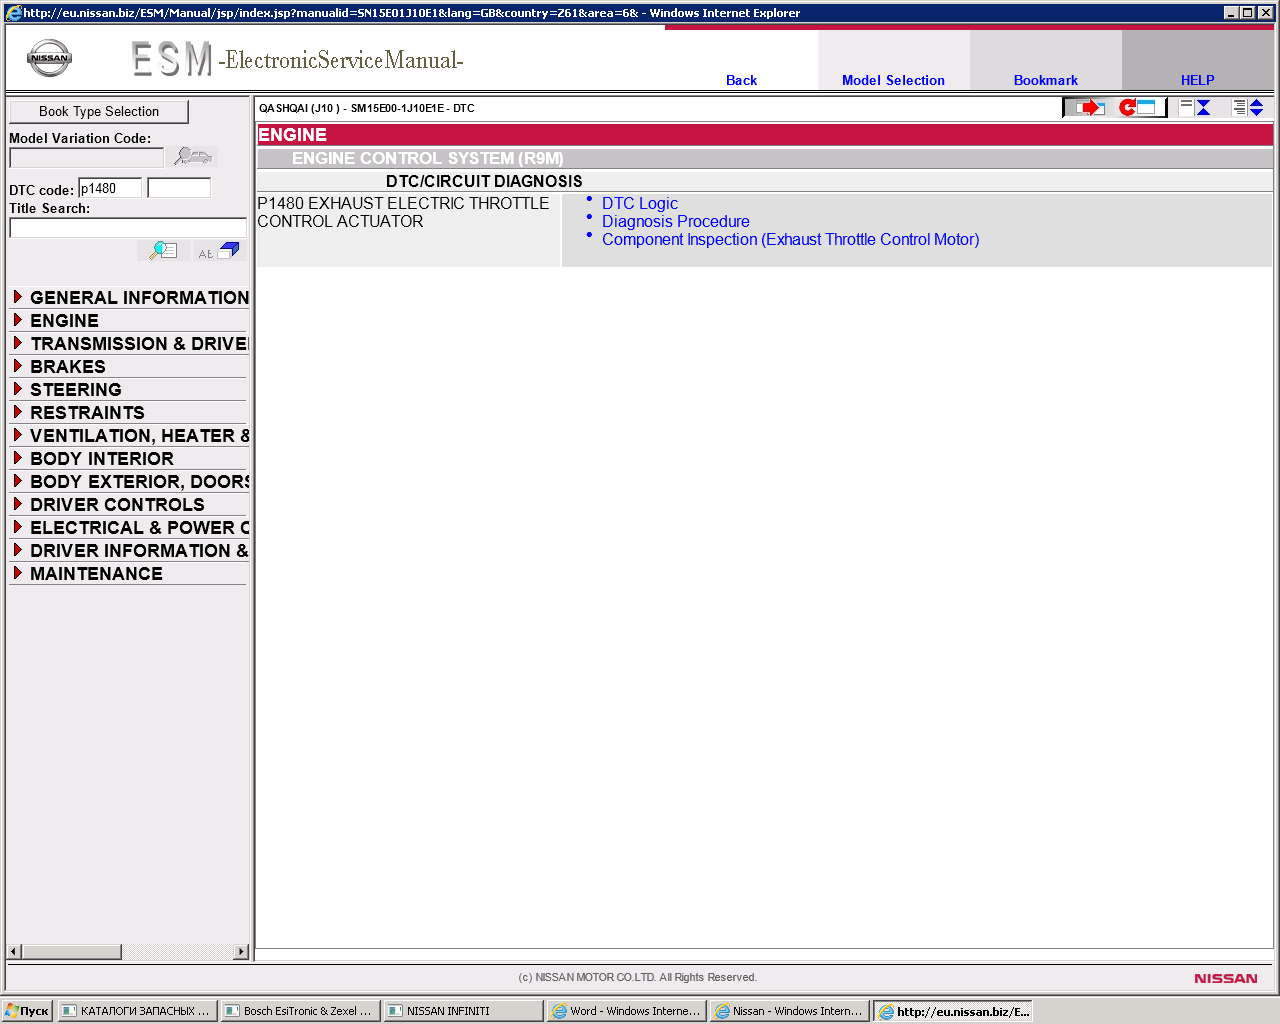
Task: Open the Bookmark tab
Action: tap(1045, 80)
